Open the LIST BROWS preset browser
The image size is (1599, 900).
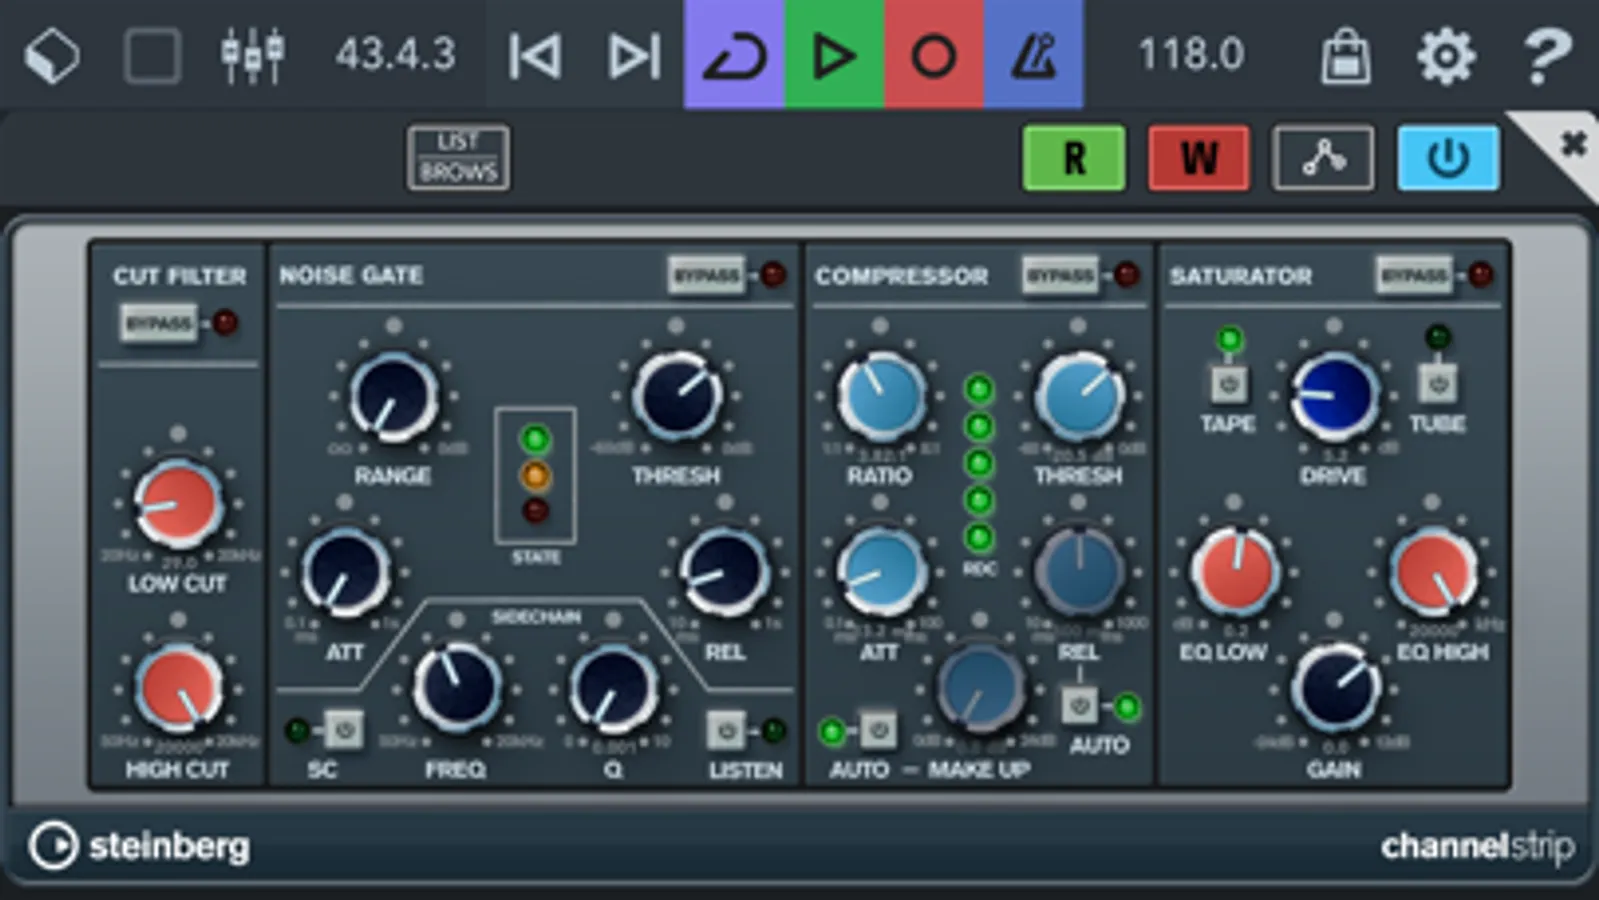458,157
